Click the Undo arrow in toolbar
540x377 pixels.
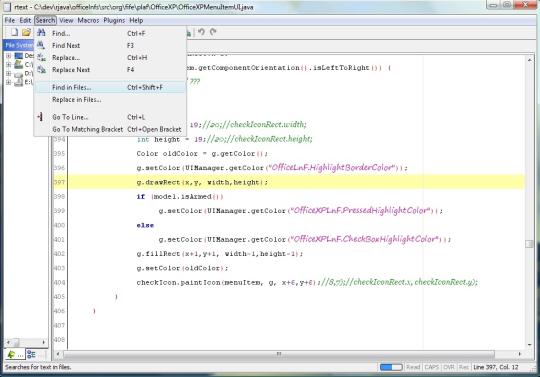[x=201, y=32]
